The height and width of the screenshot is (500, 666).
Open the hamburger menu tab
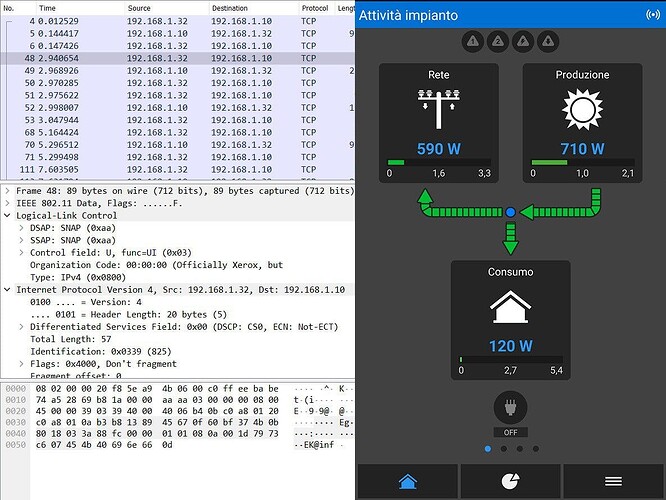[x=613, y=481]
